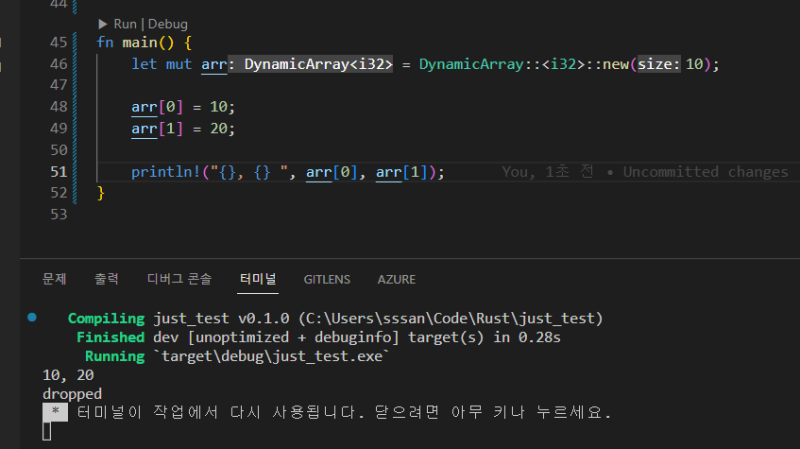Open the 출력 panel tab
This screenshot has height=449, width=800.
click(x=106, y=279)
